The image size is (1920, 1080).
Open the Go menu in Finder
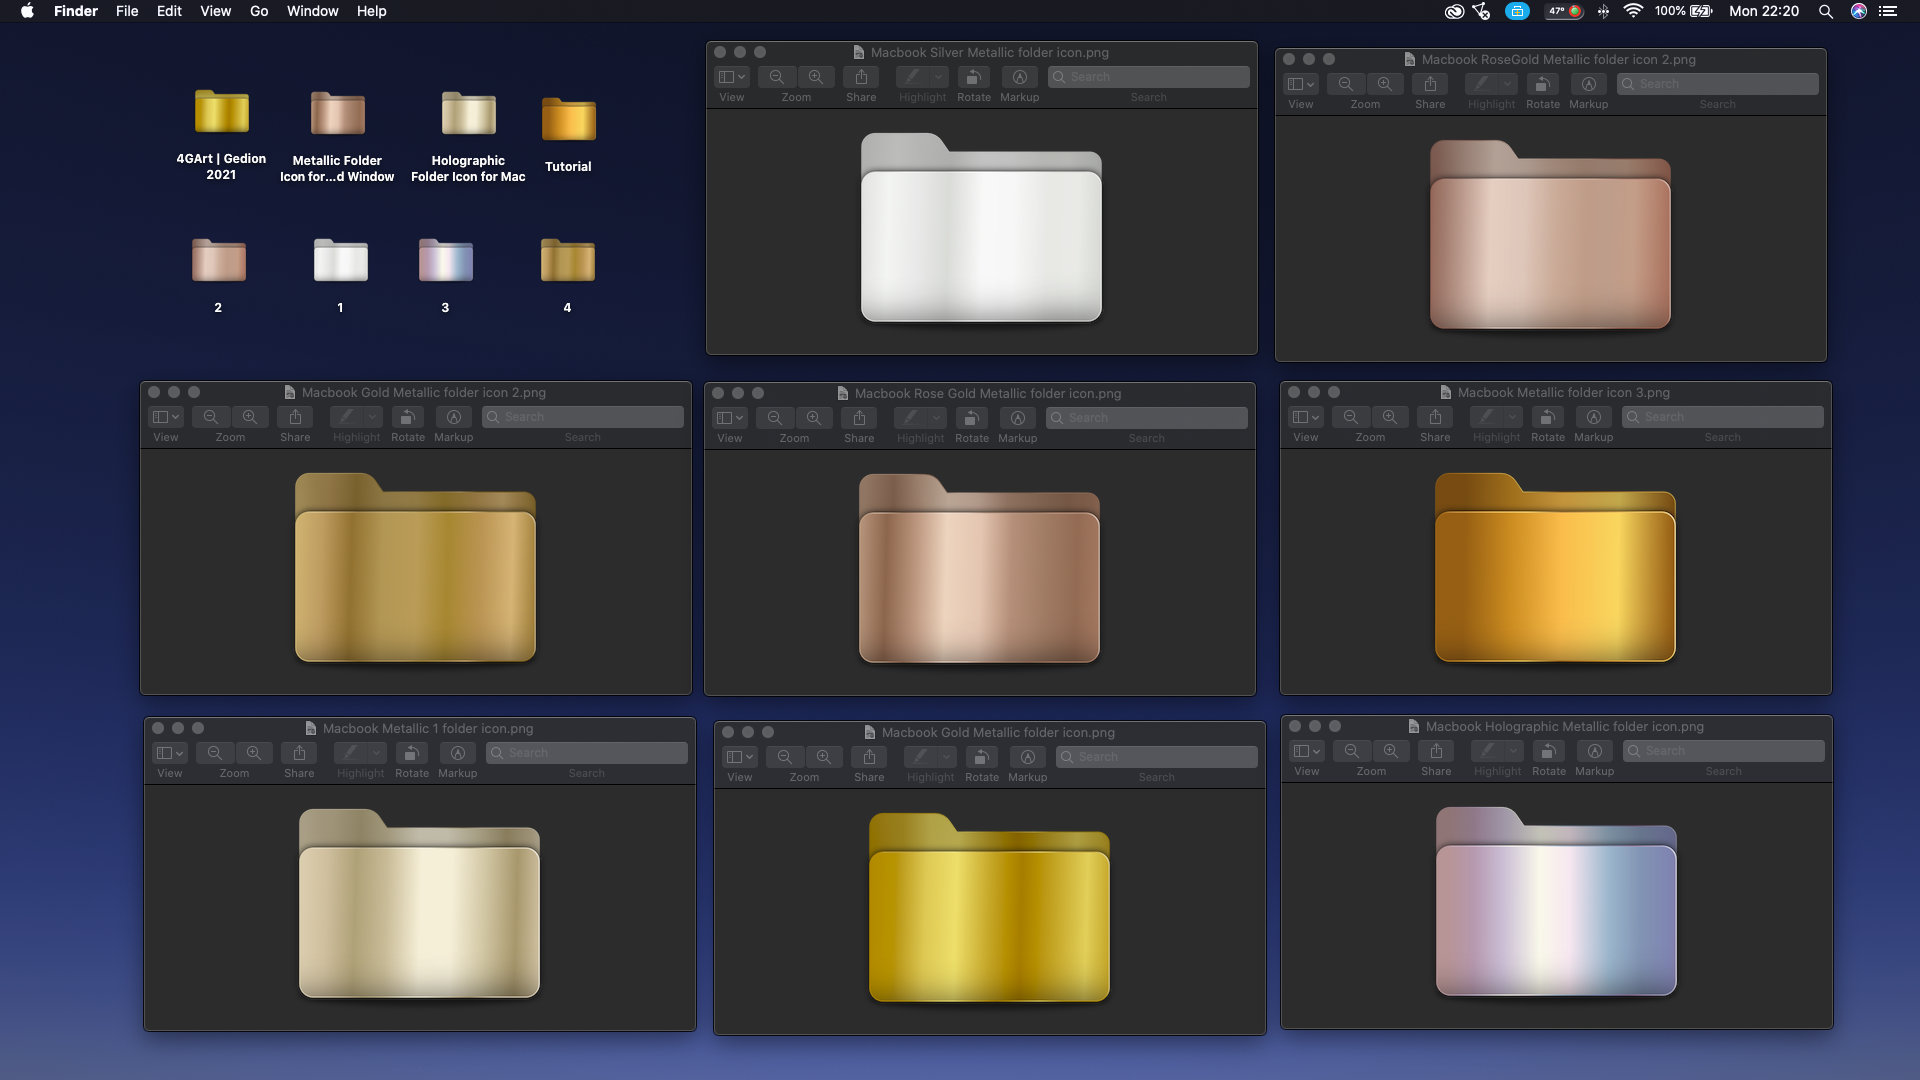[258, 11]
